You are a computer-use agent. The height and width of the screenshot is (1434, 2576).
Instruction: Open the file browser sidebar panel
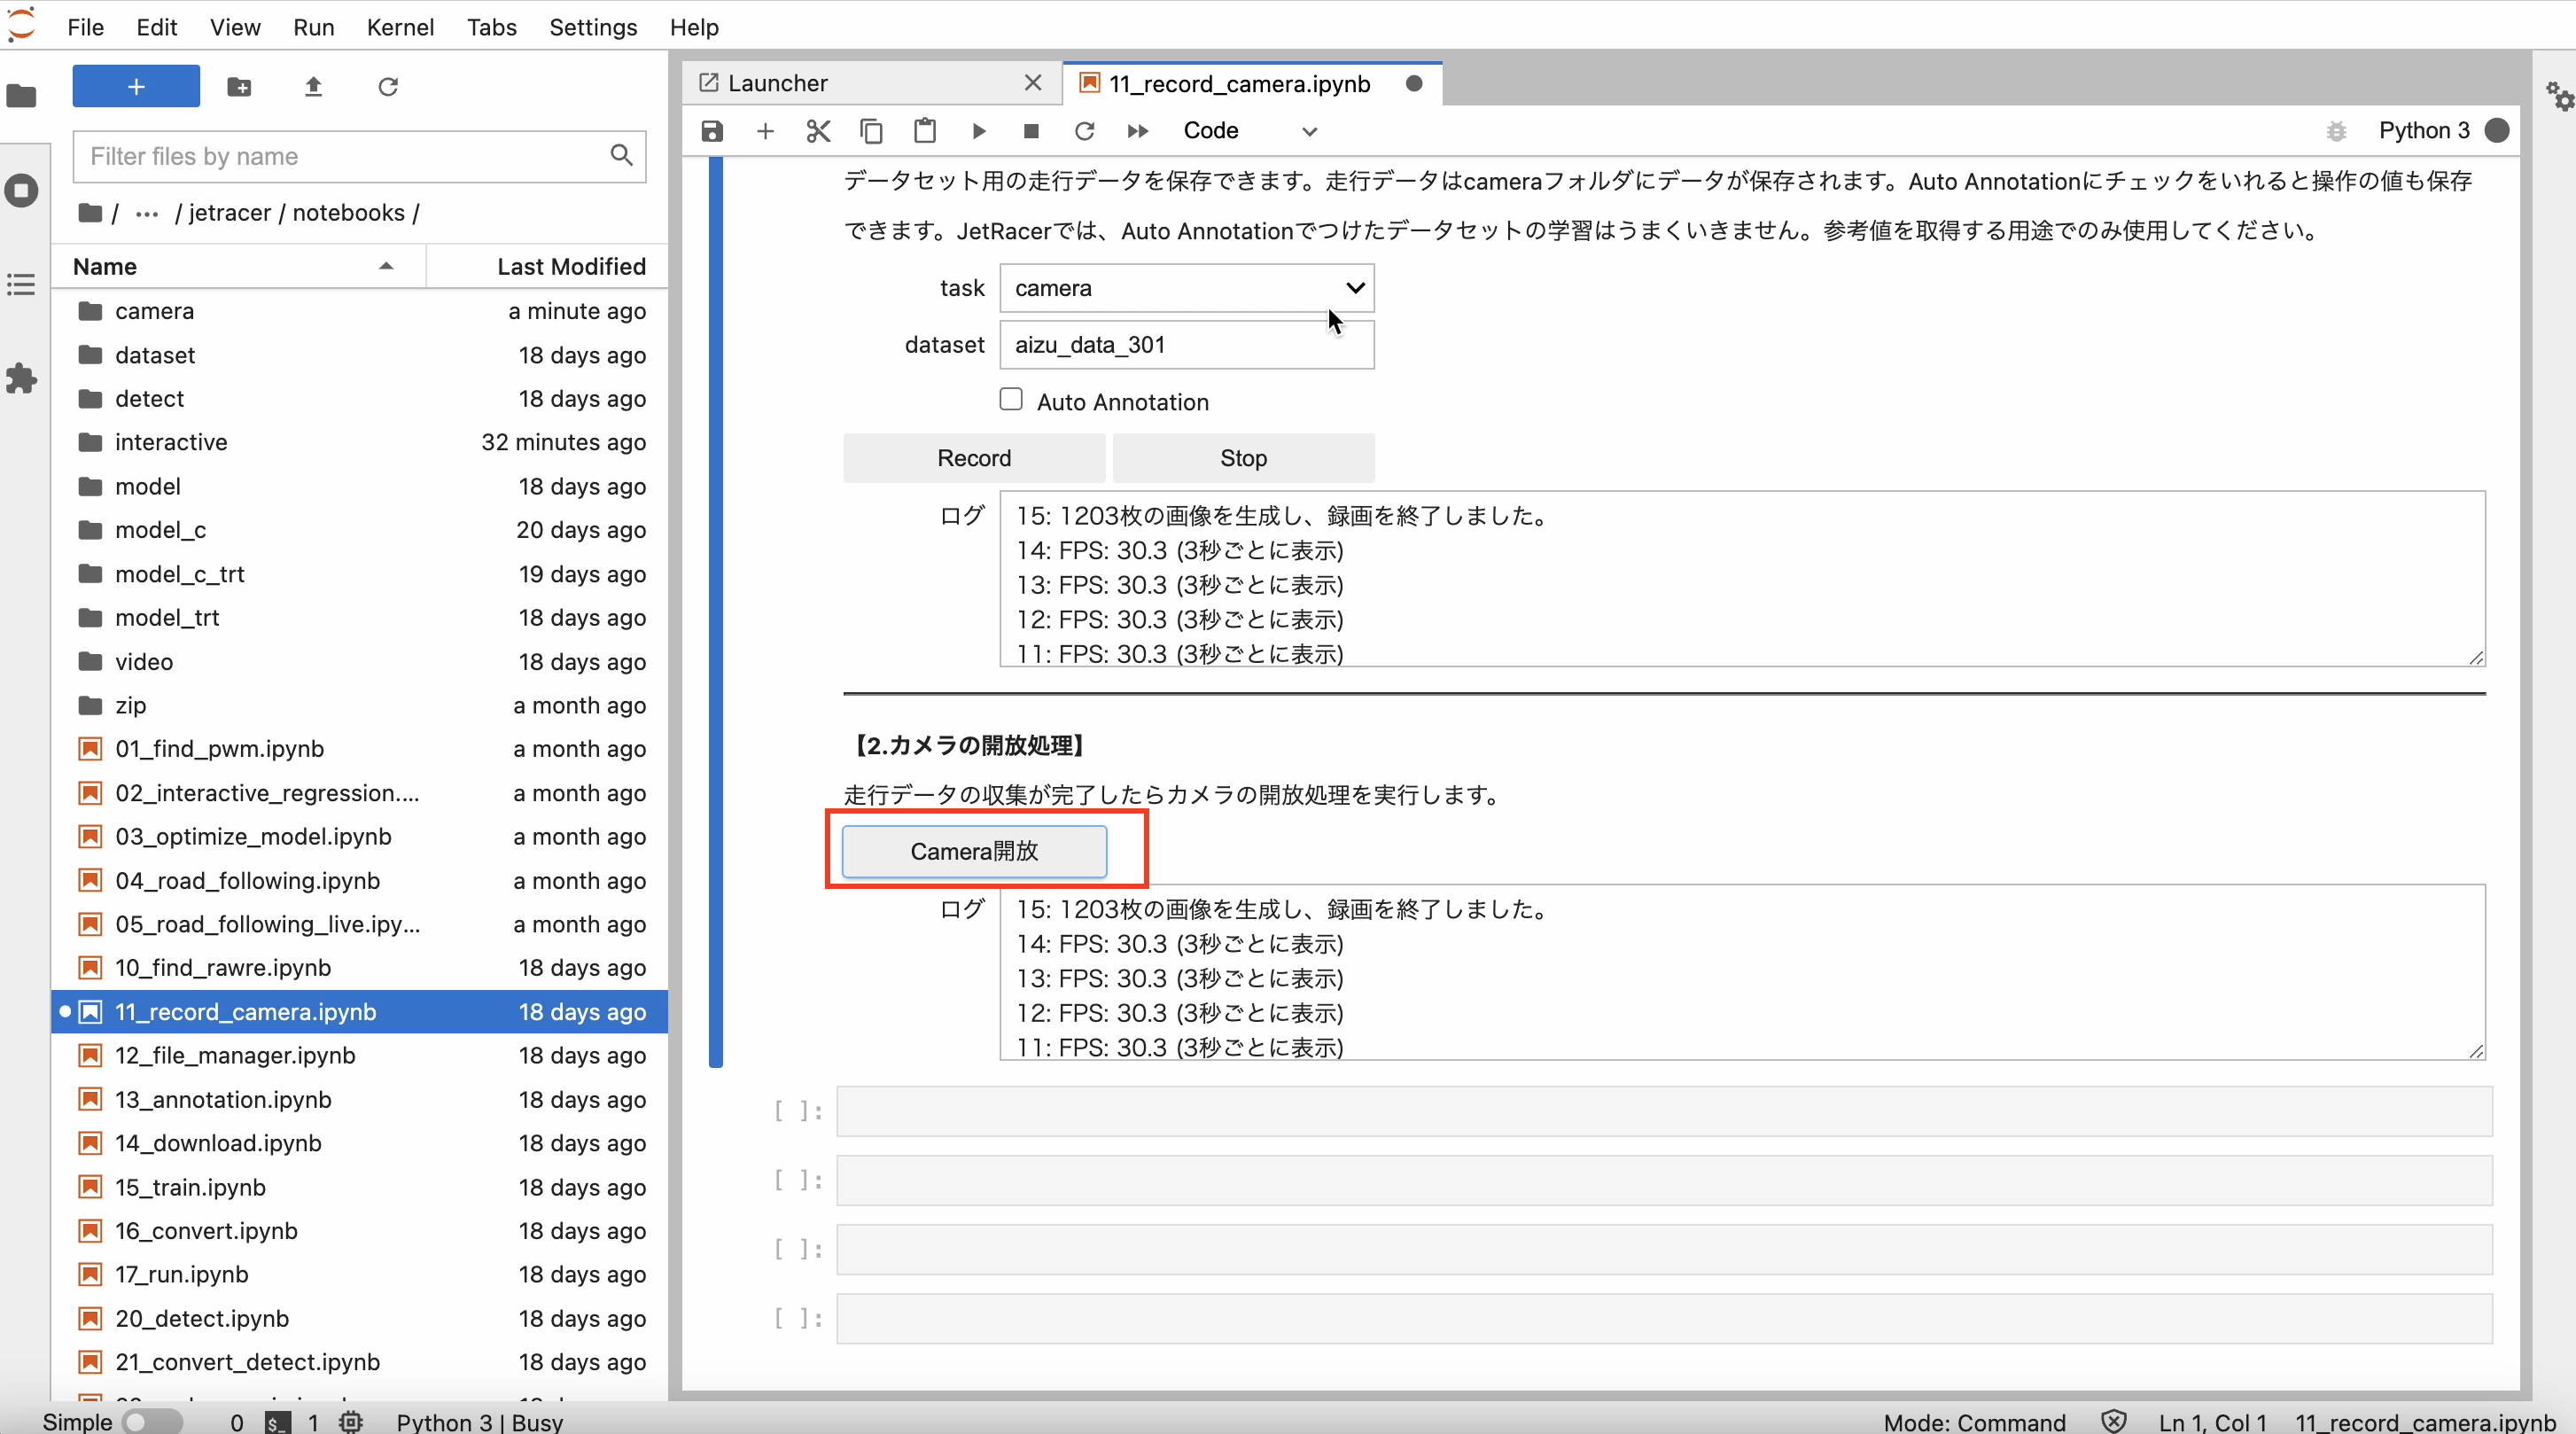[x=21, y=97]
